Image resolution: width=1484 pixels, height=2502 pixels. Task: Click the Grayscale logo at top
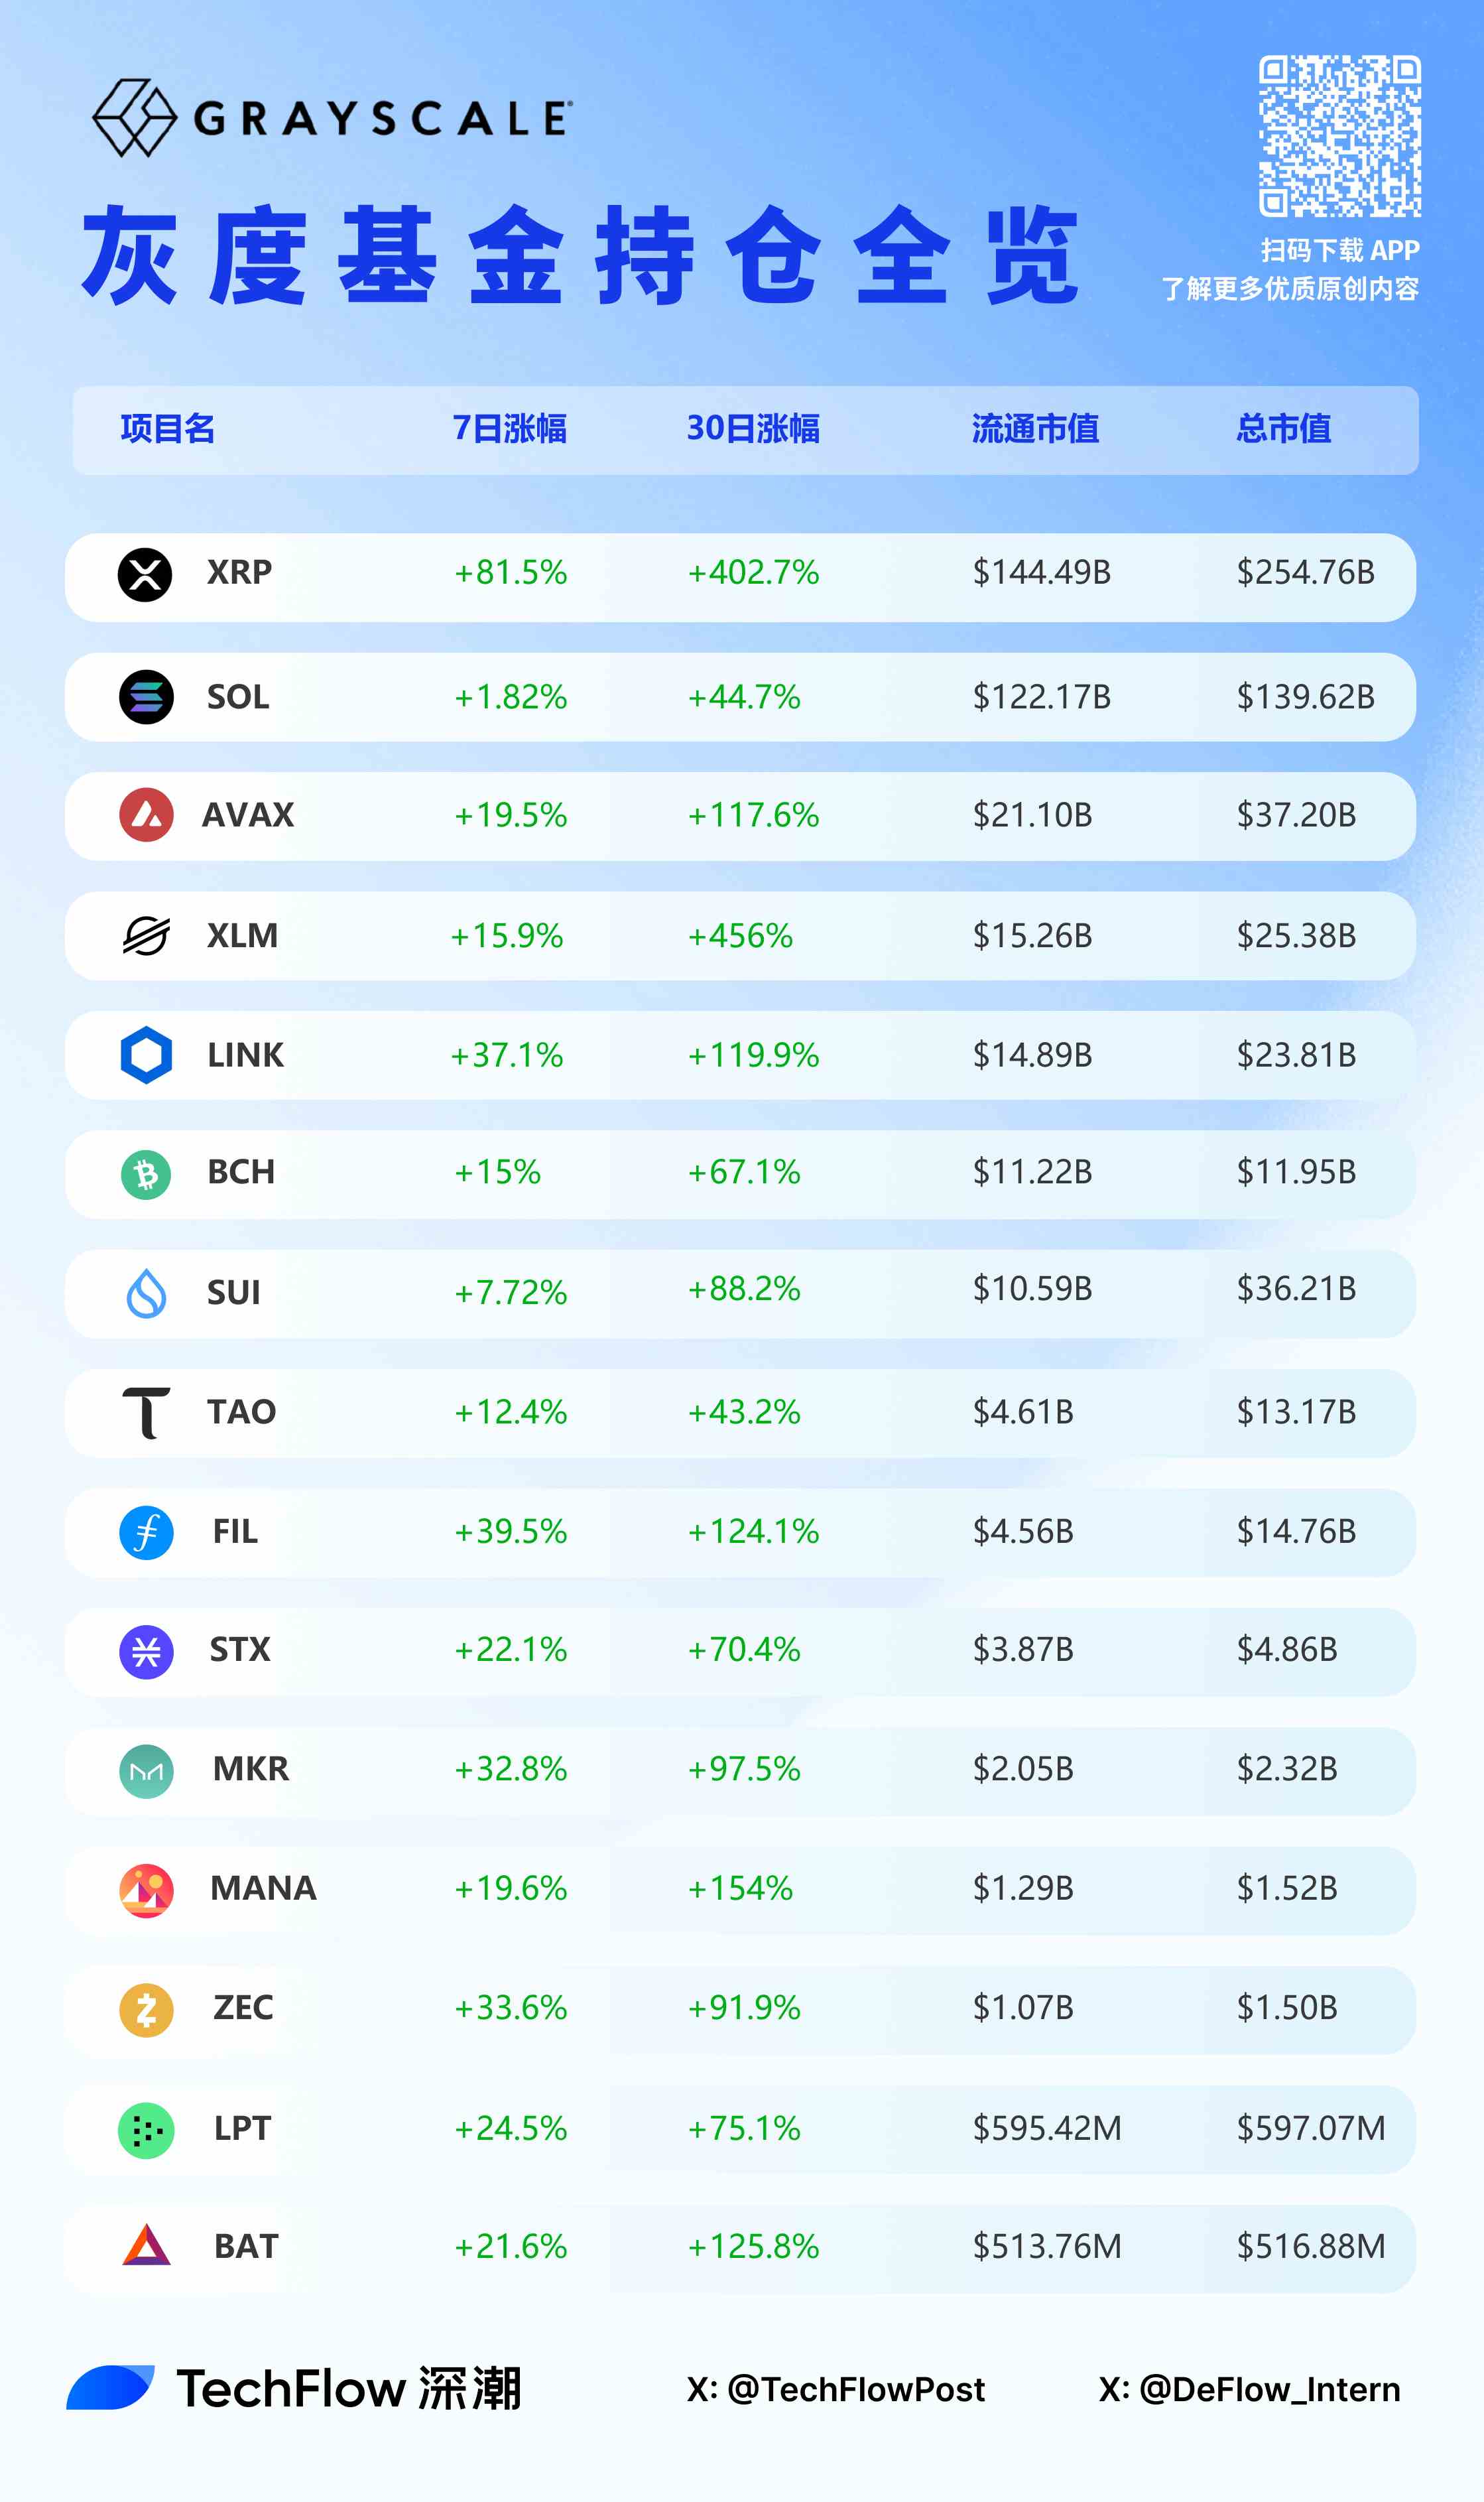[332, 118]
